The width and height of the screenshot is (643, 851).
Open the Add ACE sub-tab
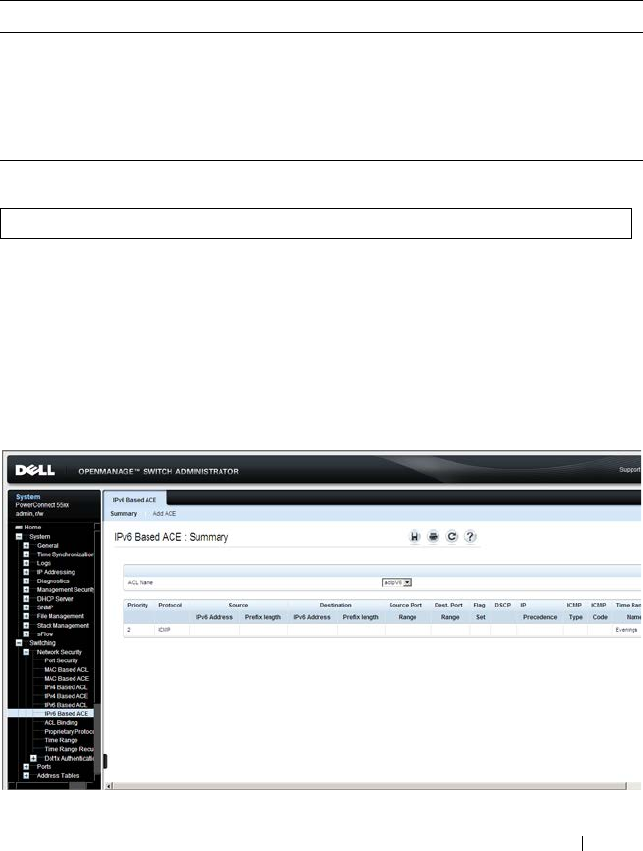[x=164, y=513]
